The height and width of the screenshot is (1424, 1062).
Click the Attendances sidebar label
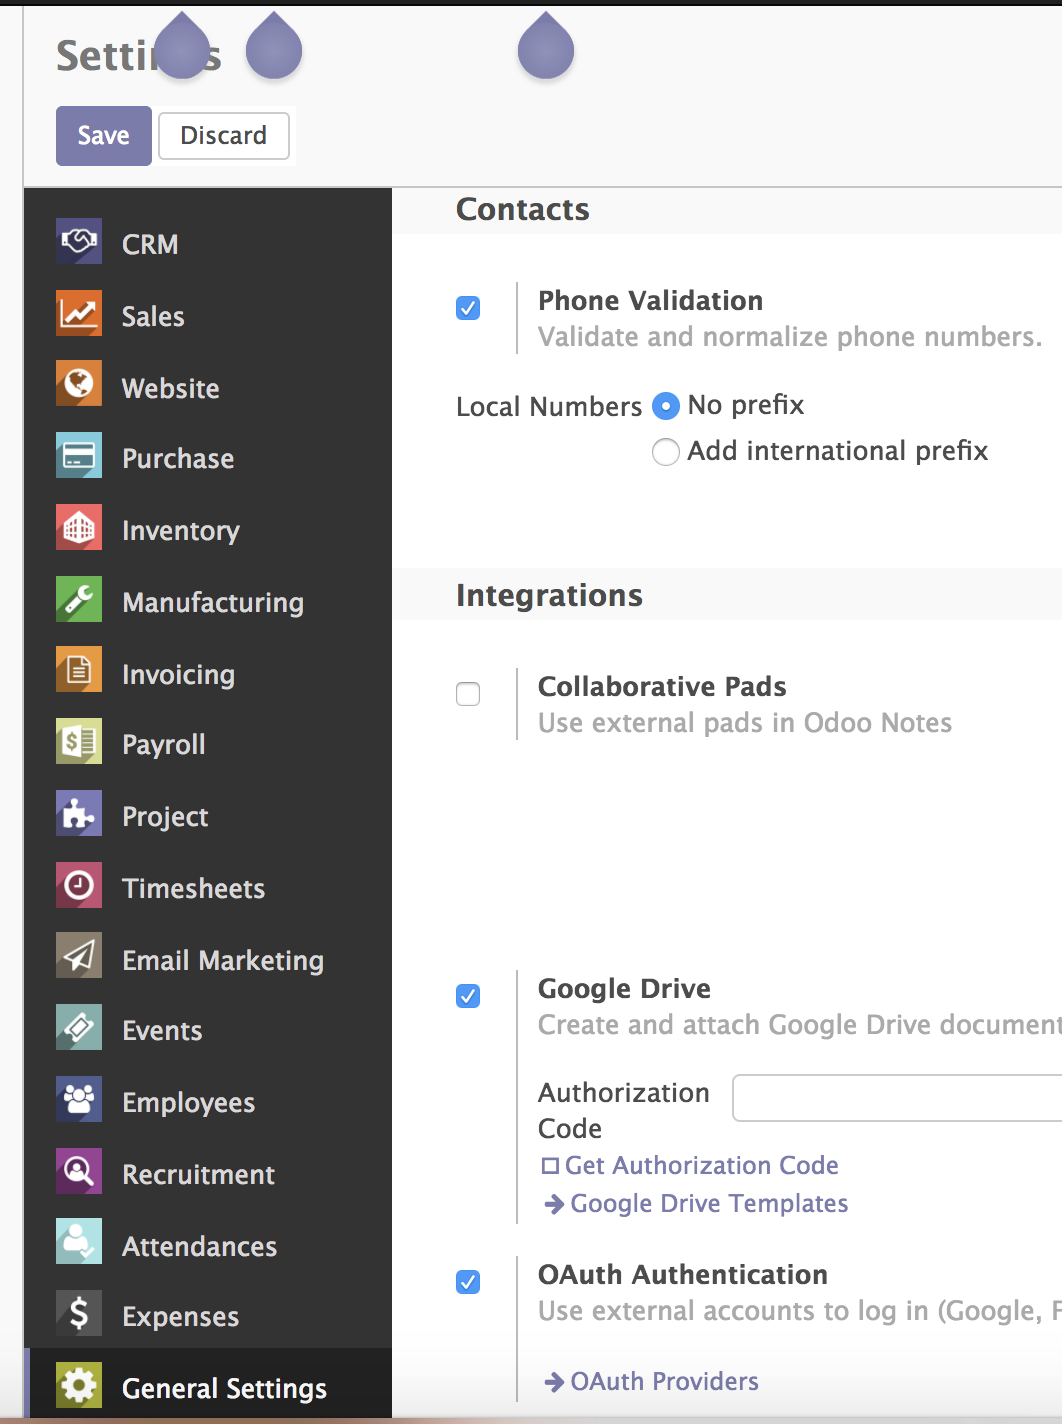[x=199, y=1247]
